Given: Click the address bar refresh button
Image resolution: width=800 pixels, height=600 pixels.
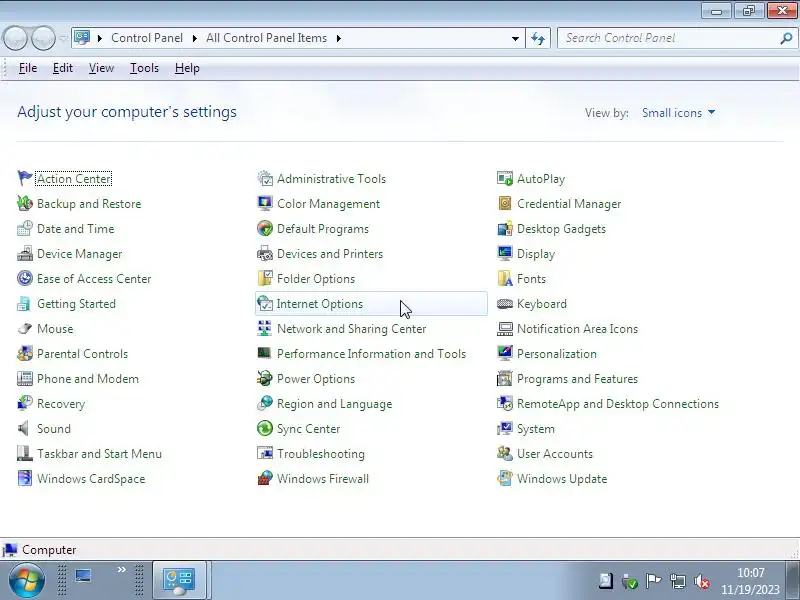Looking at the screenshot, I should (x=538, y=38).
